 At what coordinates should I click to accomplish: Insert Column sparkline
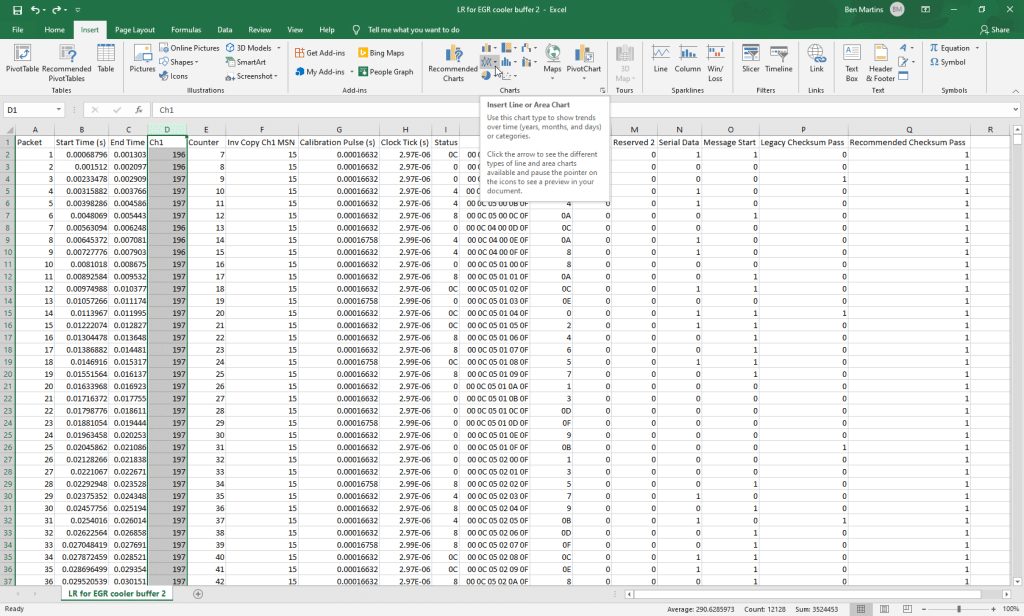pos(687,59)
